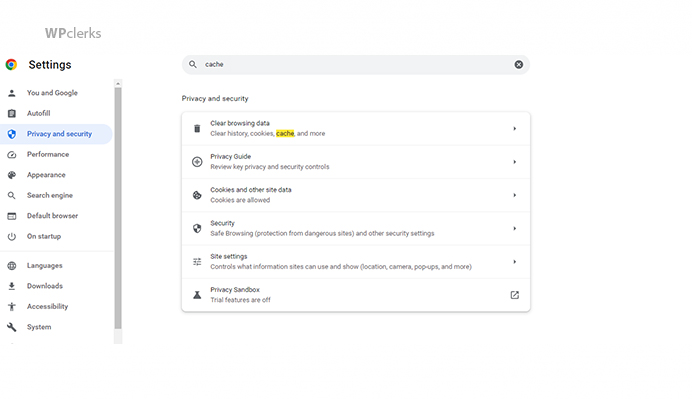
Task: Click the cookie icon in results
Action: [197, 195]
